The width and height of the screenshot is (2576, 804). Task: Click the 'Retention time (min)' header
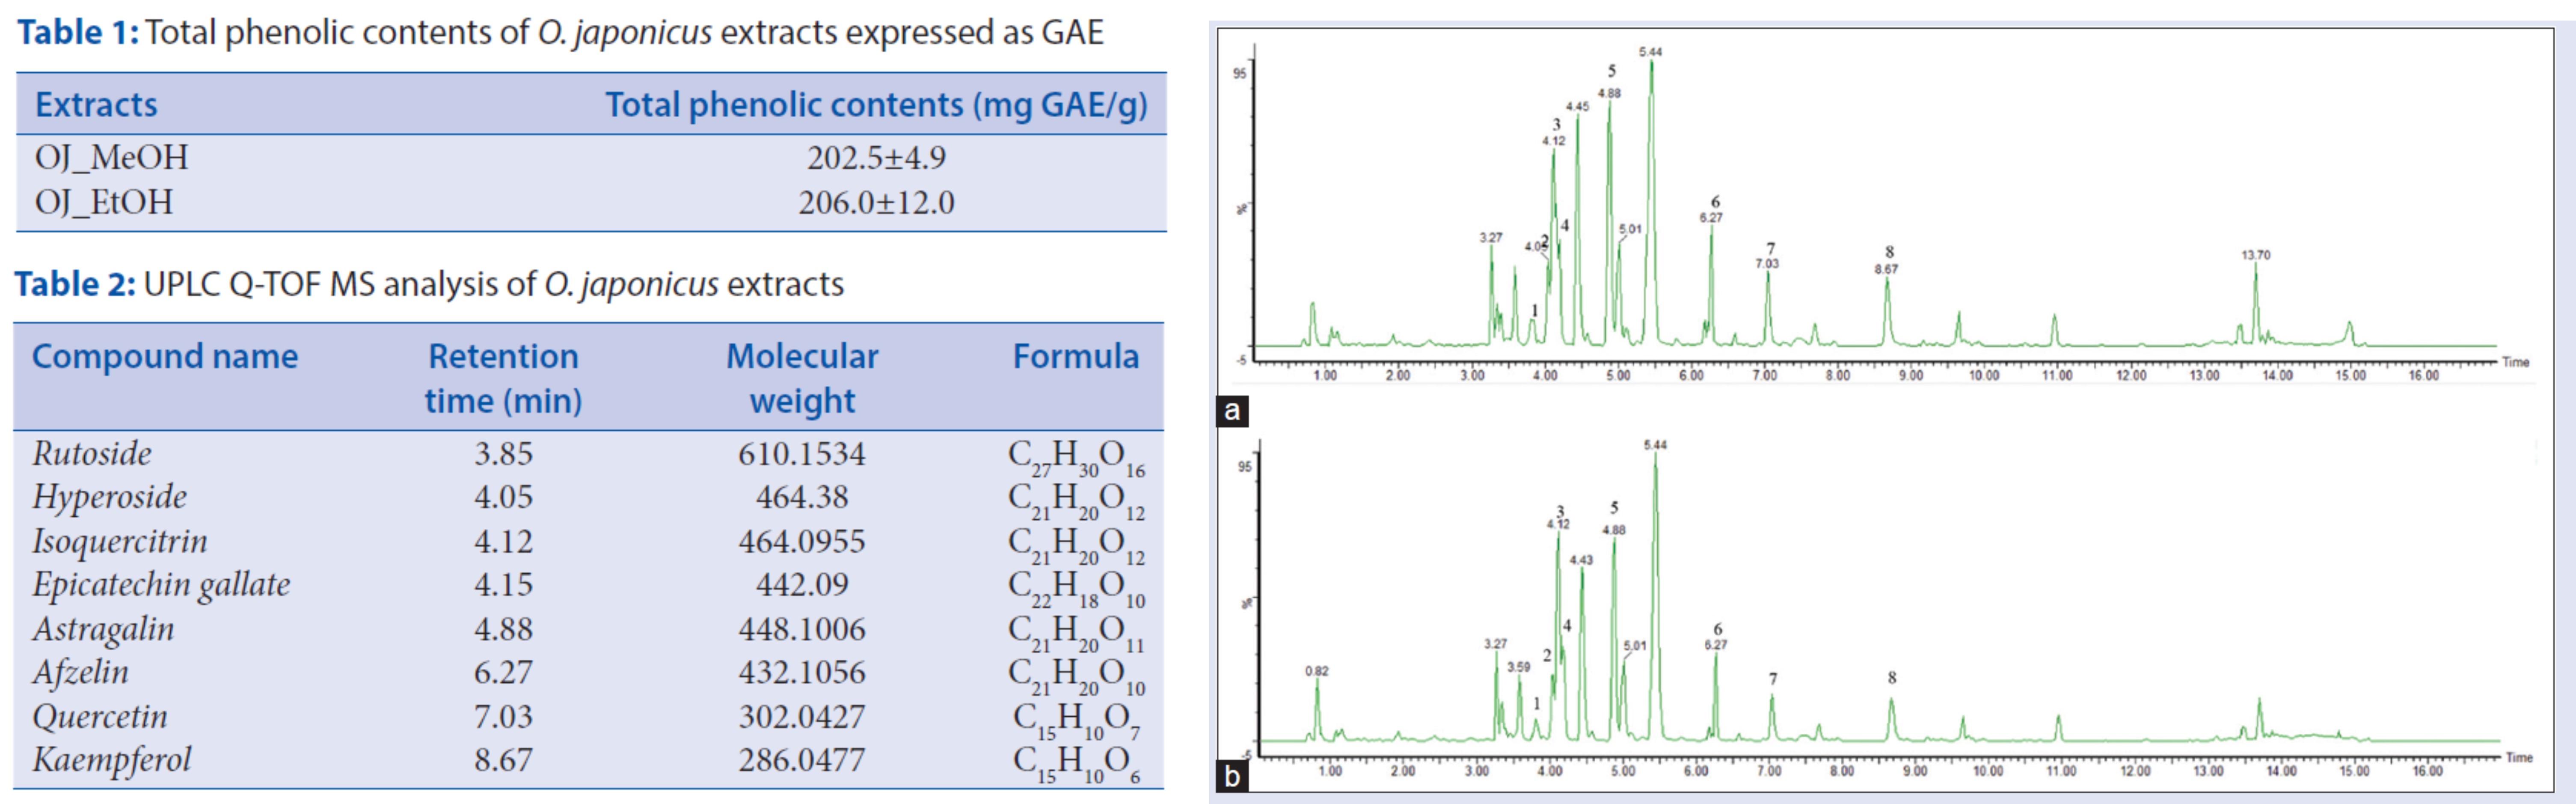[503, 379]
